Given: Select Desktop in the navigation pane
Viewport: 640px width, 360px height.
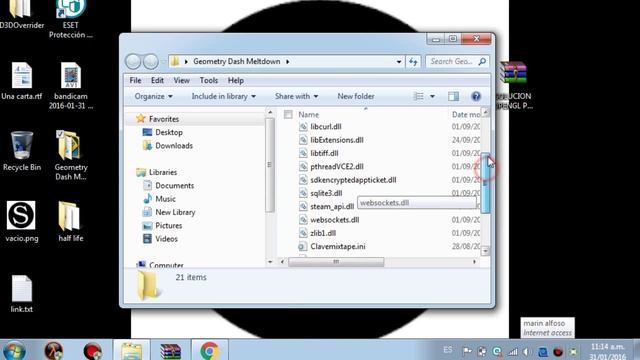Looking at the screenshot, I should (x=169, y=132).
